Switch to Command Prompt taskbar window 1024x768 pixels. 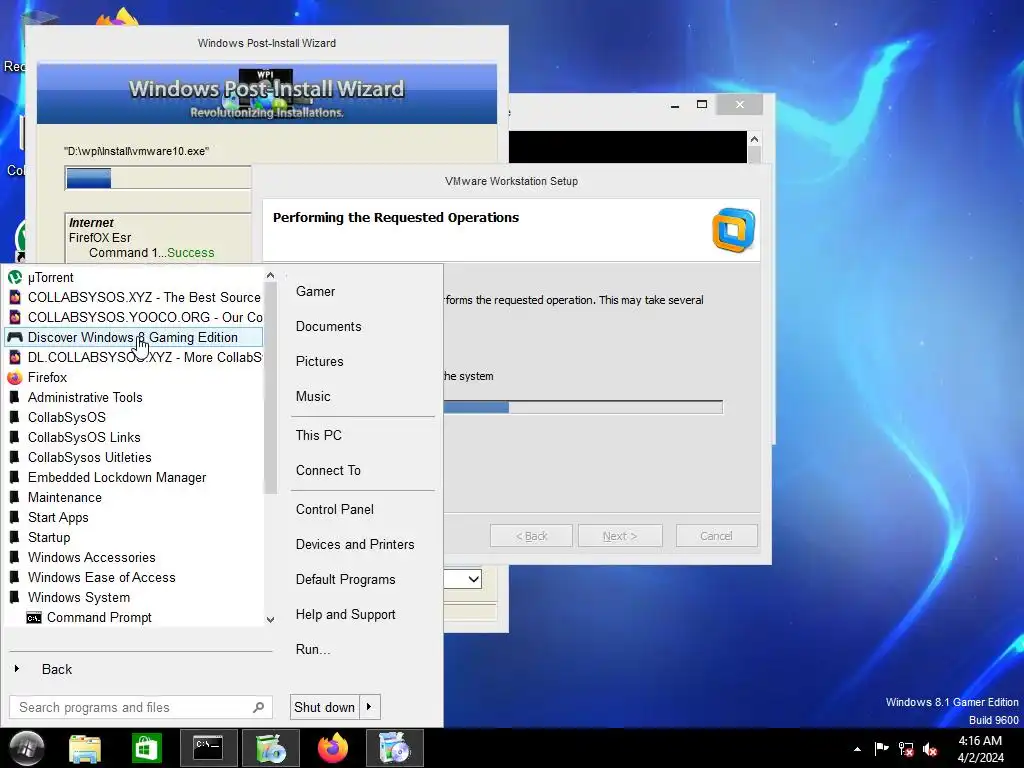click(208, 748)
